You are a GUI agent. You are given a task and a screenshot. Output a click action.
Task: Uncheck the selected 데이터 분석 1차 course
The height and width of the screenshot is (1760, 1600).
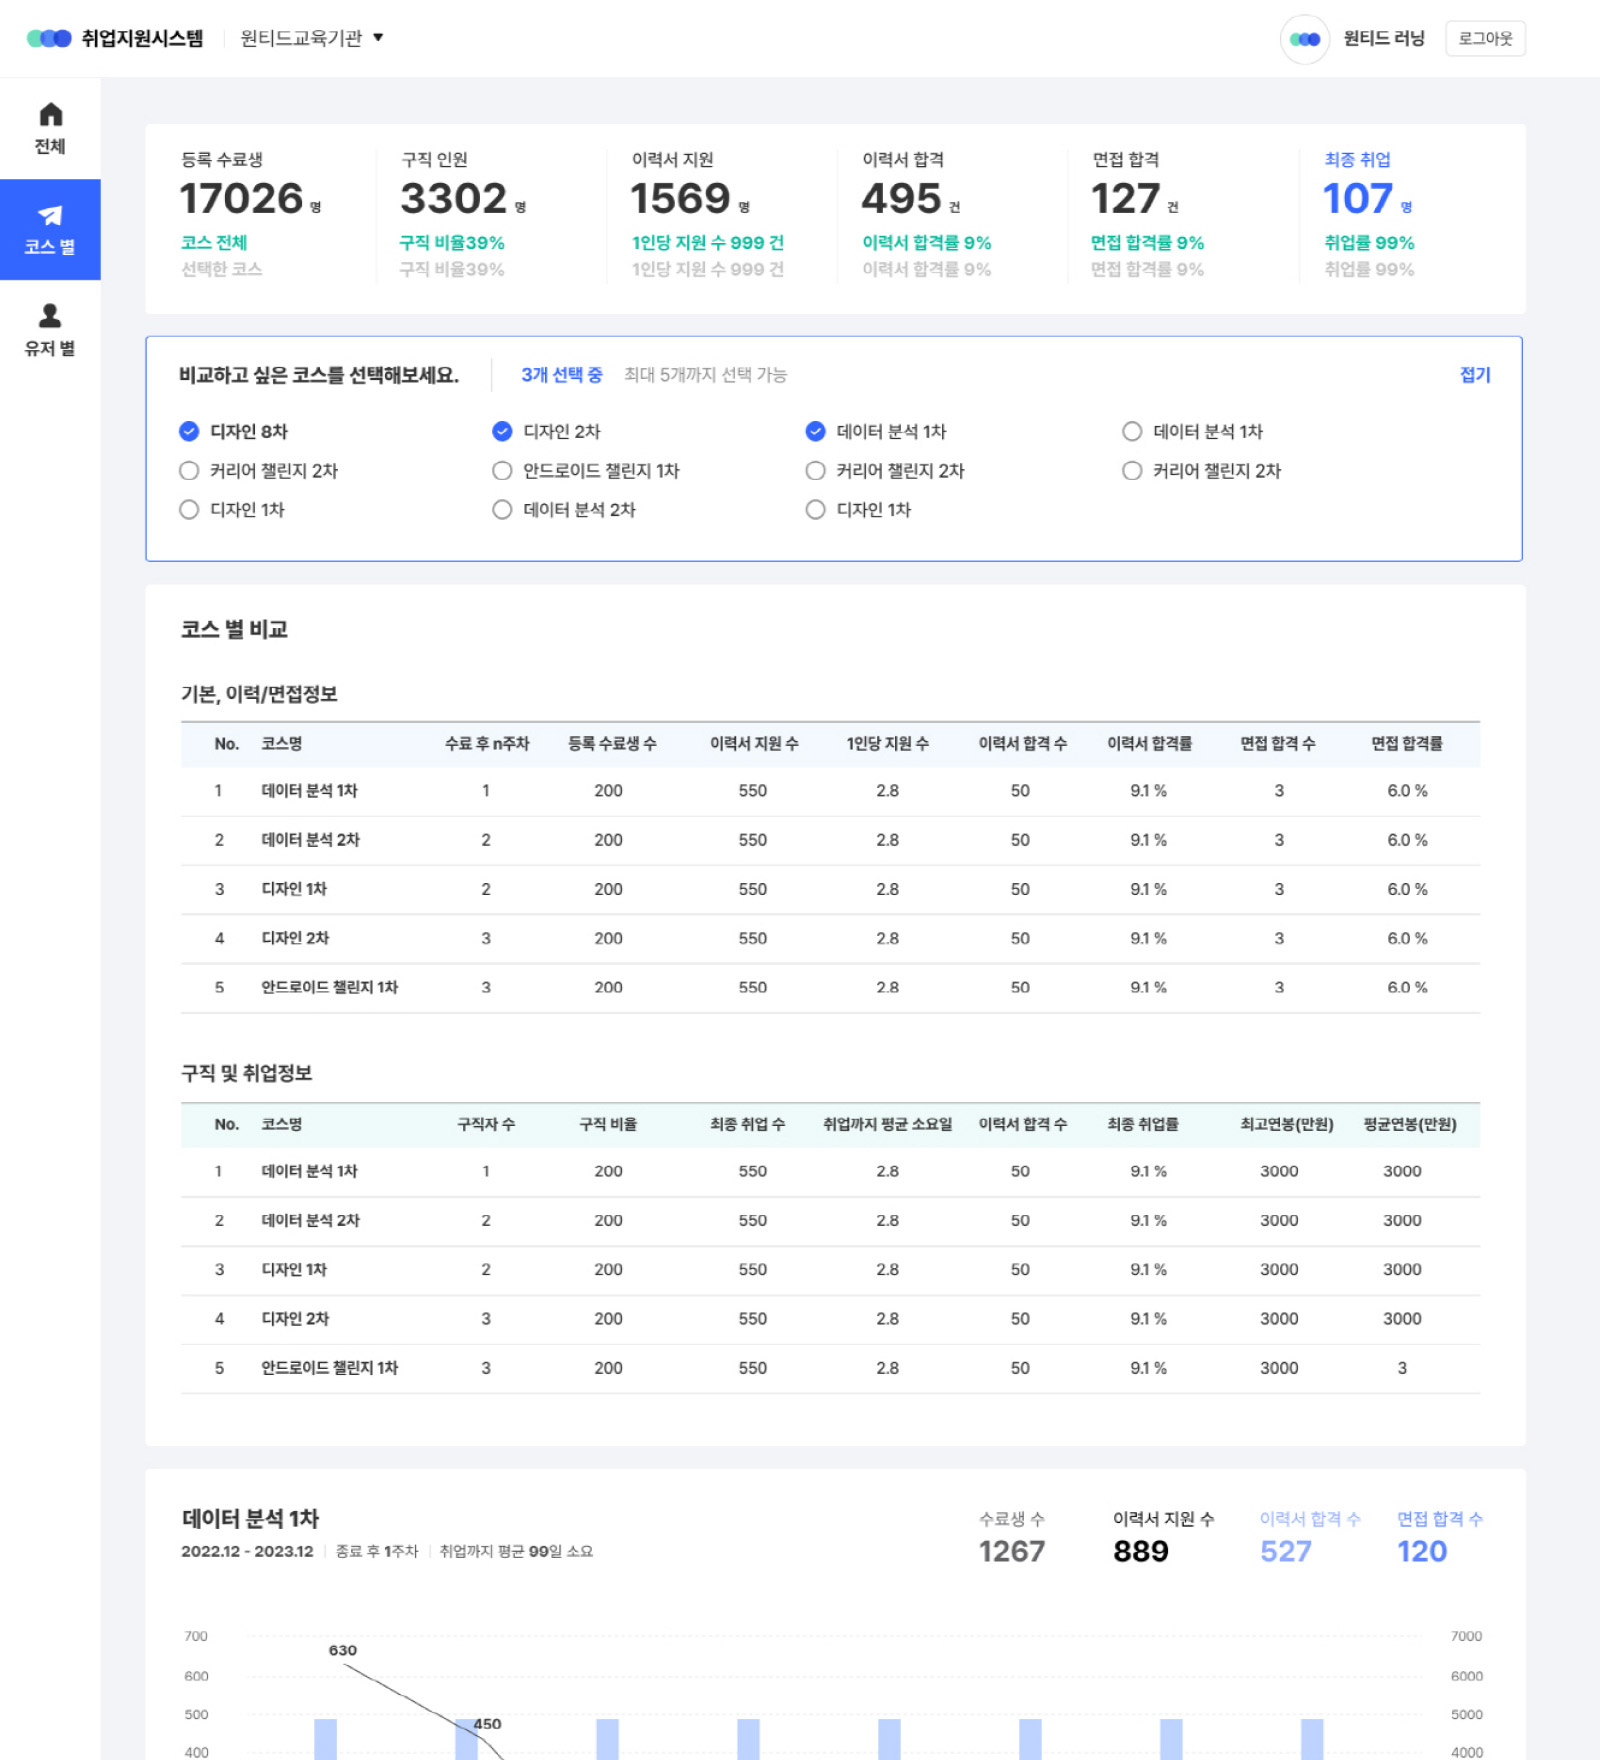tap(815, 431)
